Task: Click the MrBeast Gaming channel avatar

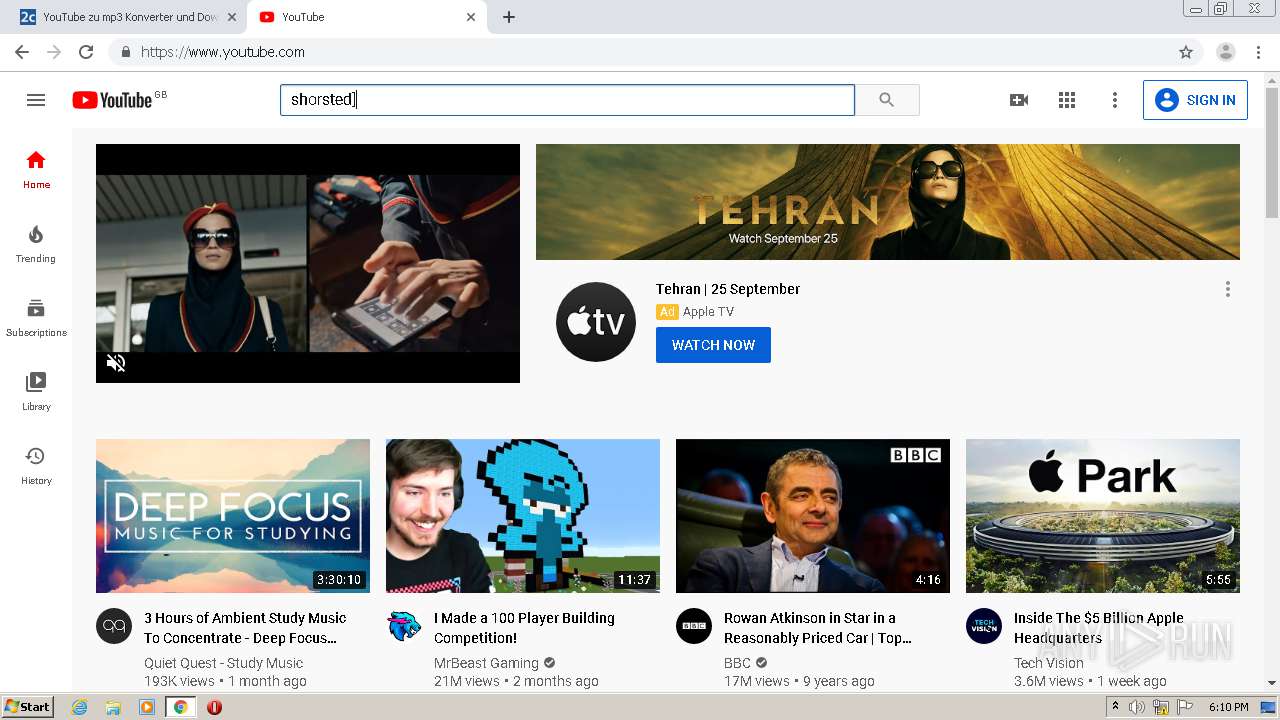Action: point(404,626)
